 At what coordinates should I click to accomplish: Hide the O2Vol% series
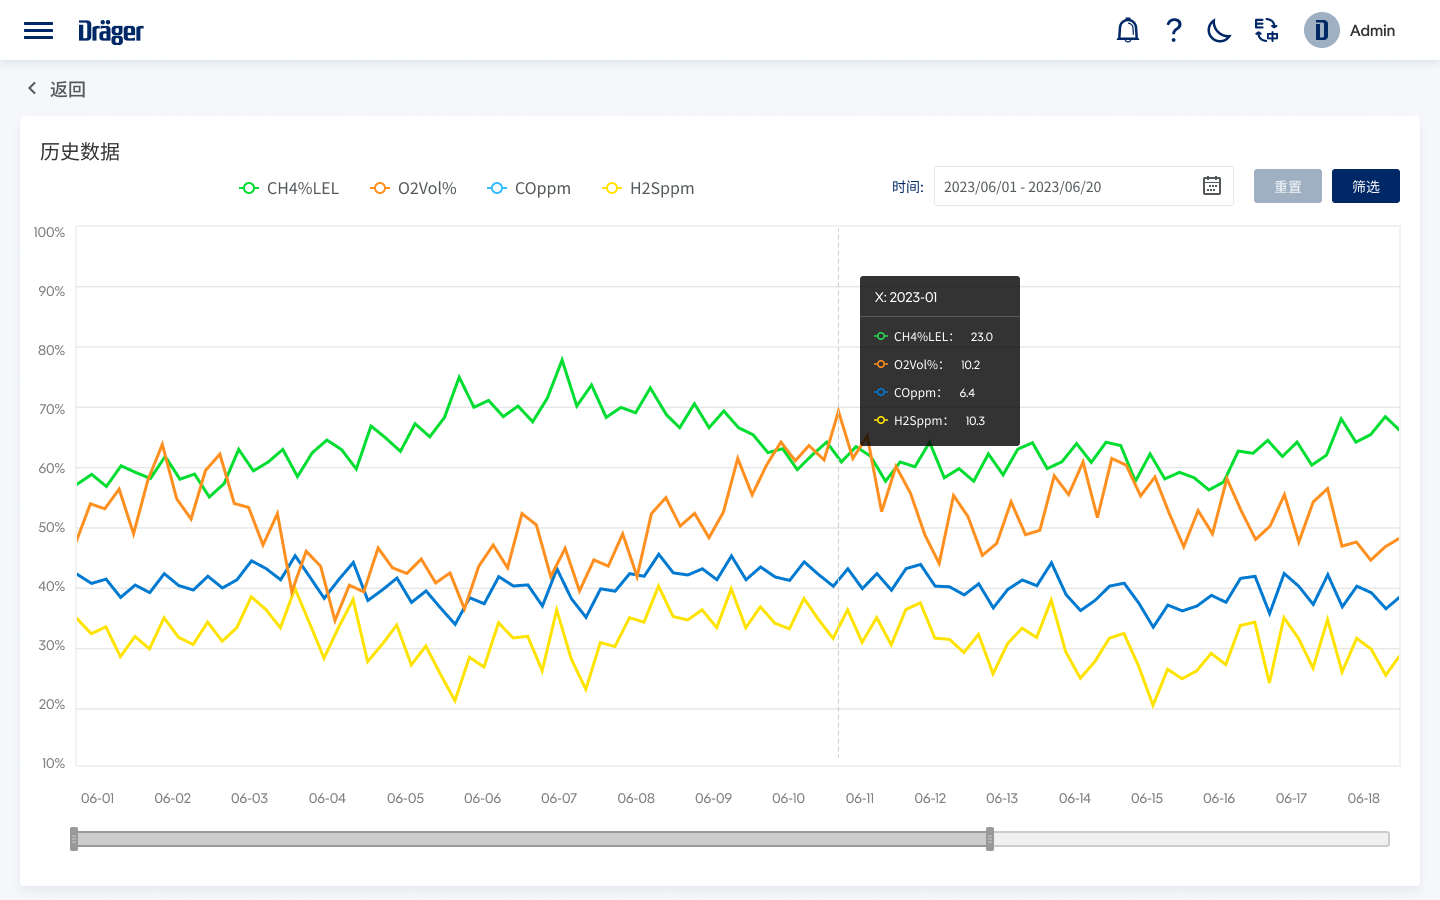coord(414,188)
